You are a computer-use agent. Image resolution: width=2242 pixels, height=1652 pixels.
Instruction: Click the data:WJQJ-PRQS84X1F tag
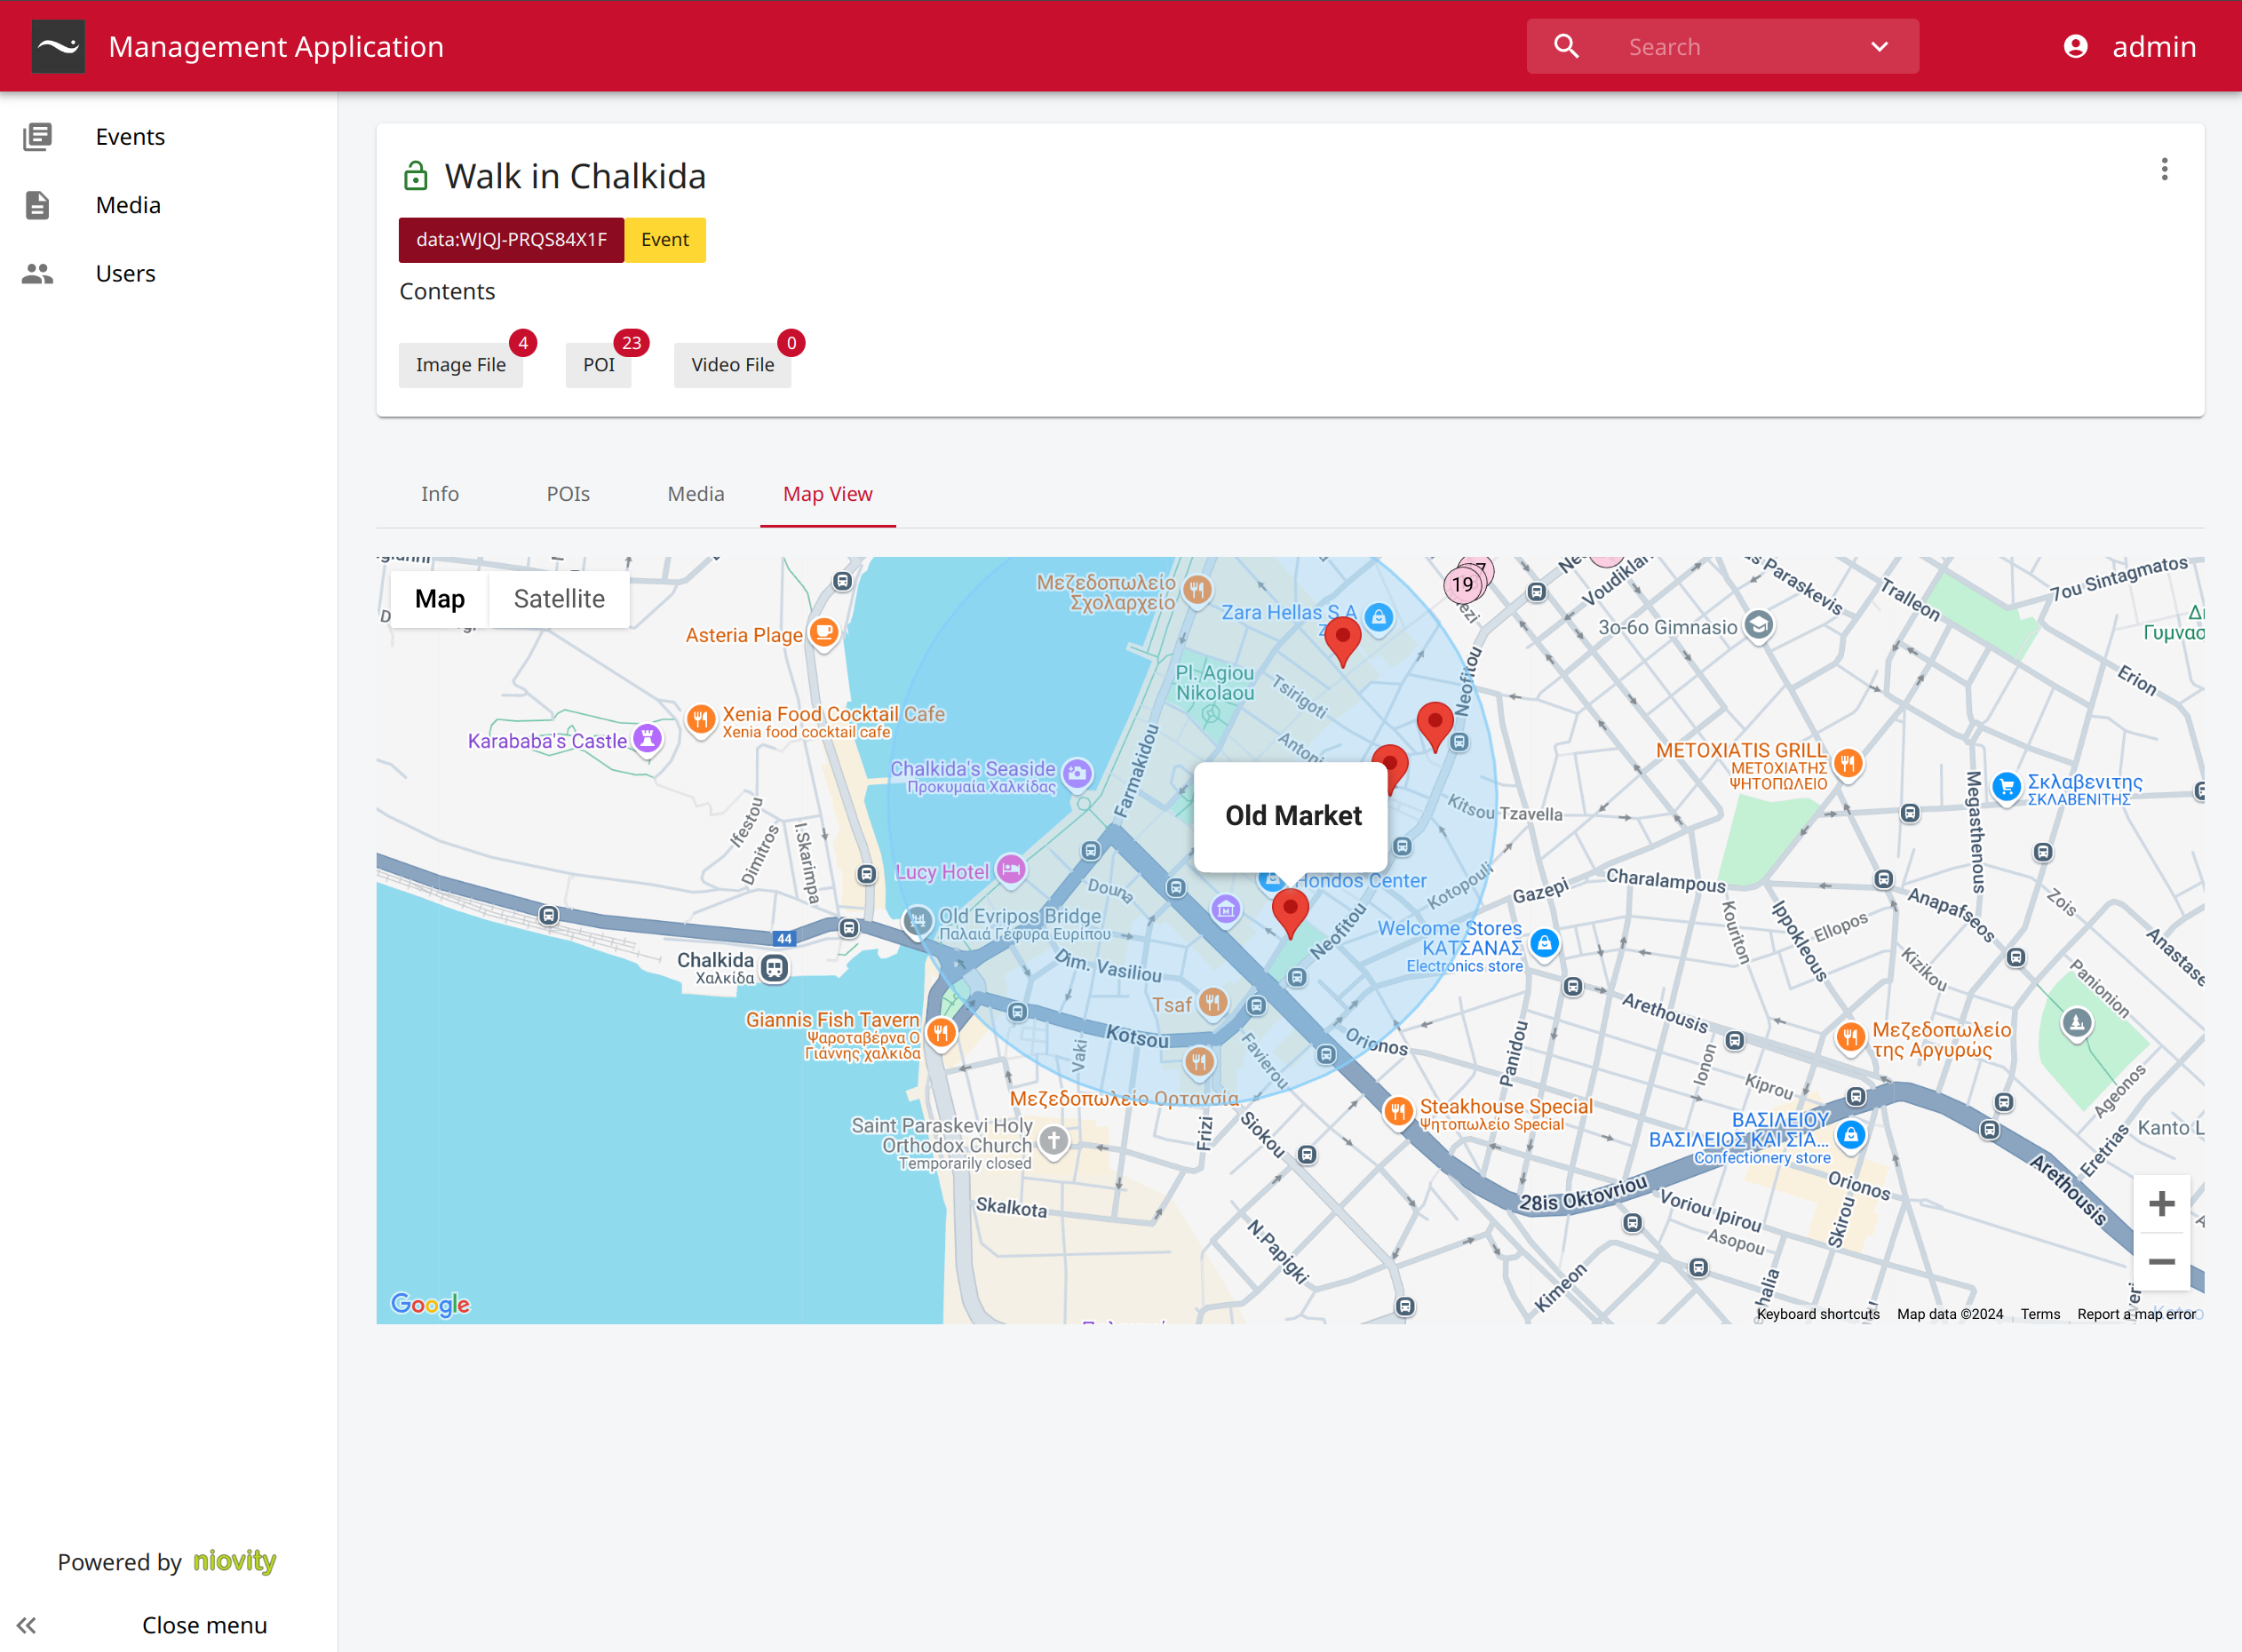pyautogui.click(x=511, y=240)
